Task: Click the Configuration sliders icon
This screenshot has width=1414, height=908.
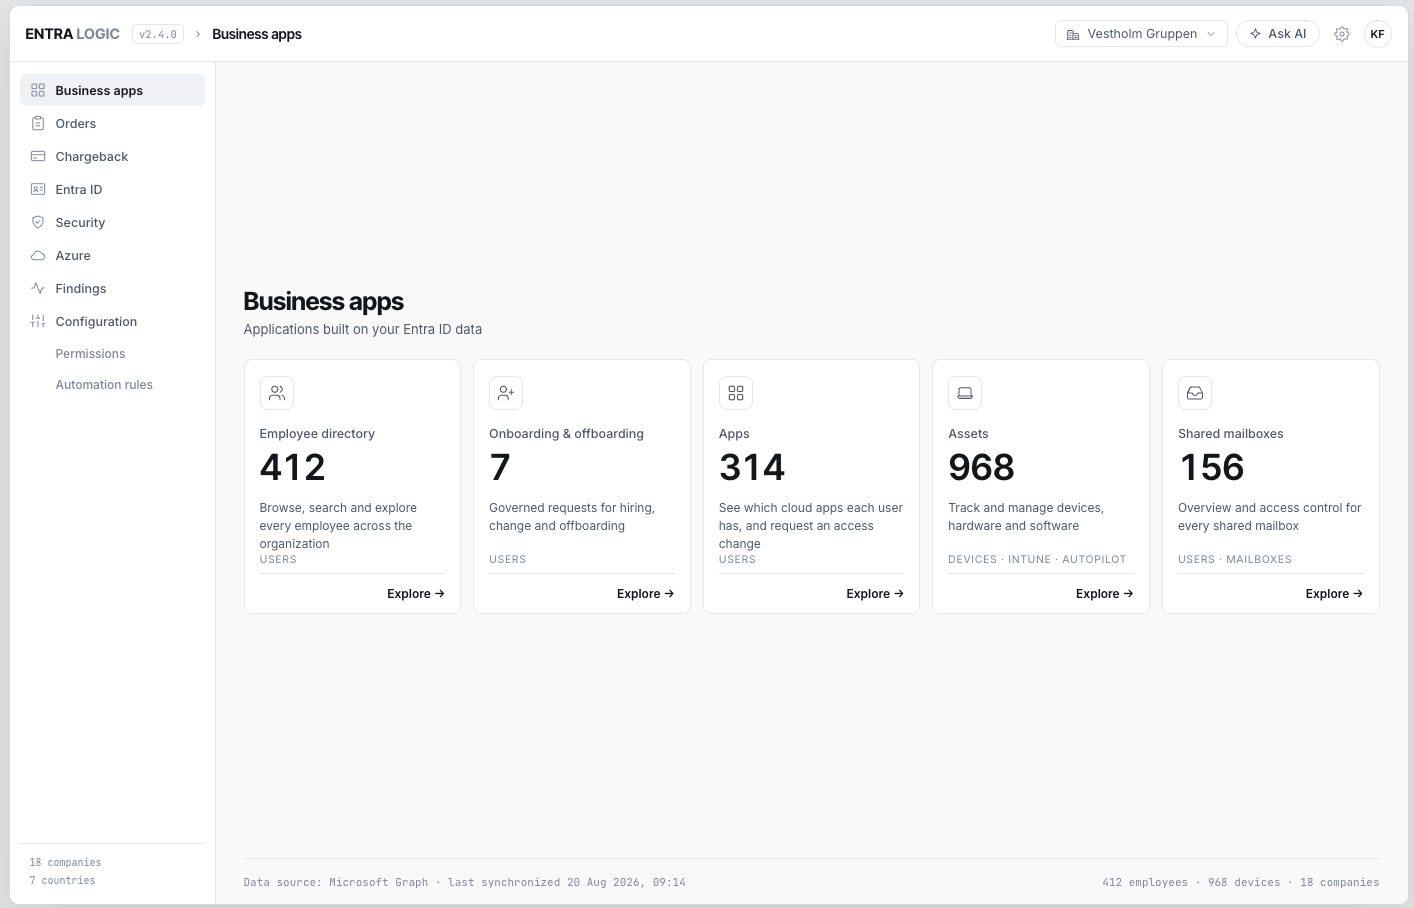Action: (x=38, y=321)
